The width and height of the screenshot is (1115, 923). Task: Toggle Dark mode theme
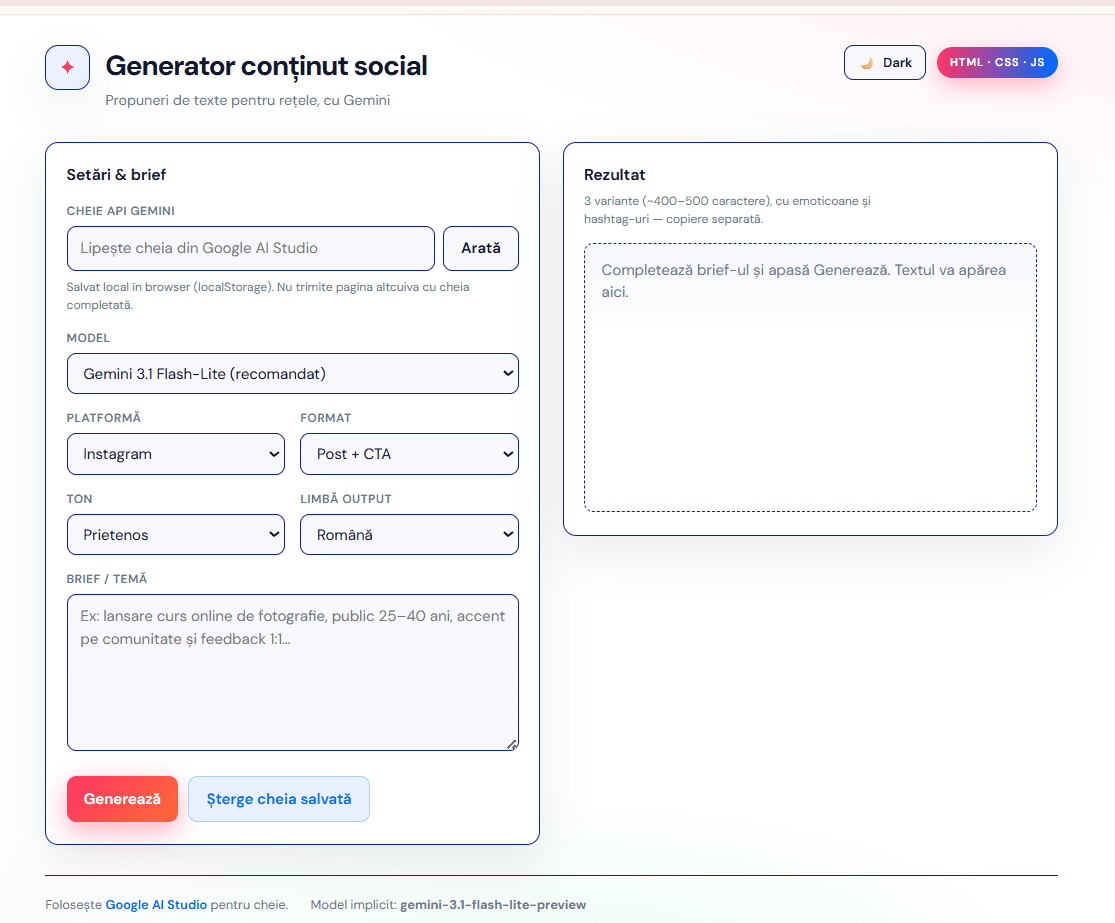pyautogui.click(x=885, y=63)
